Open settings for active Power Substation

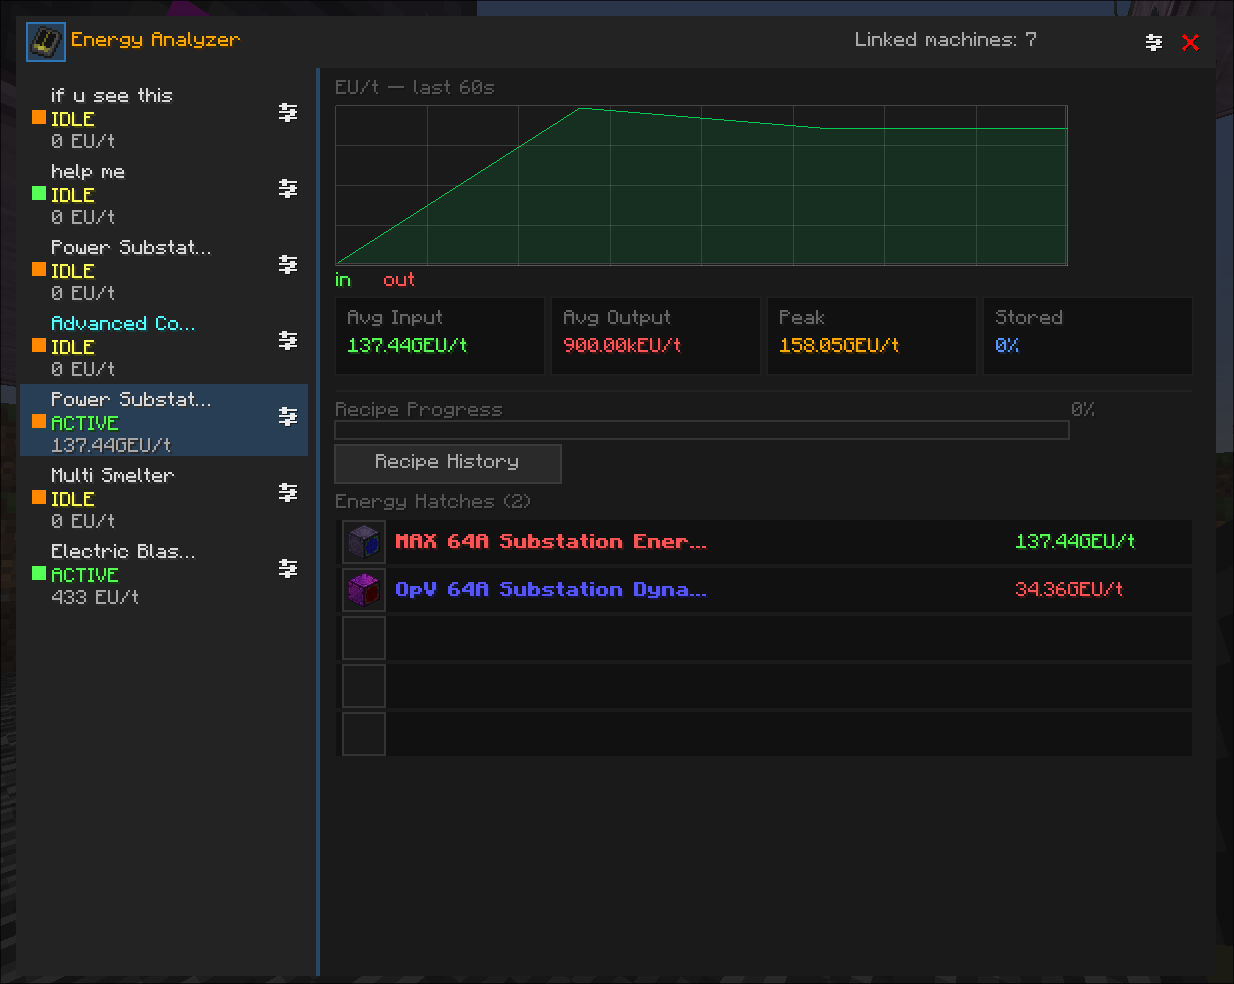[288, 416]
